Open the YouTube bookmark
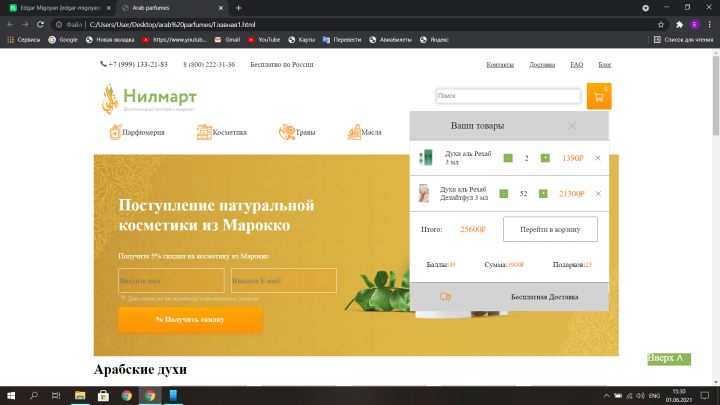 pyautogui.click(x=264, y=40)
